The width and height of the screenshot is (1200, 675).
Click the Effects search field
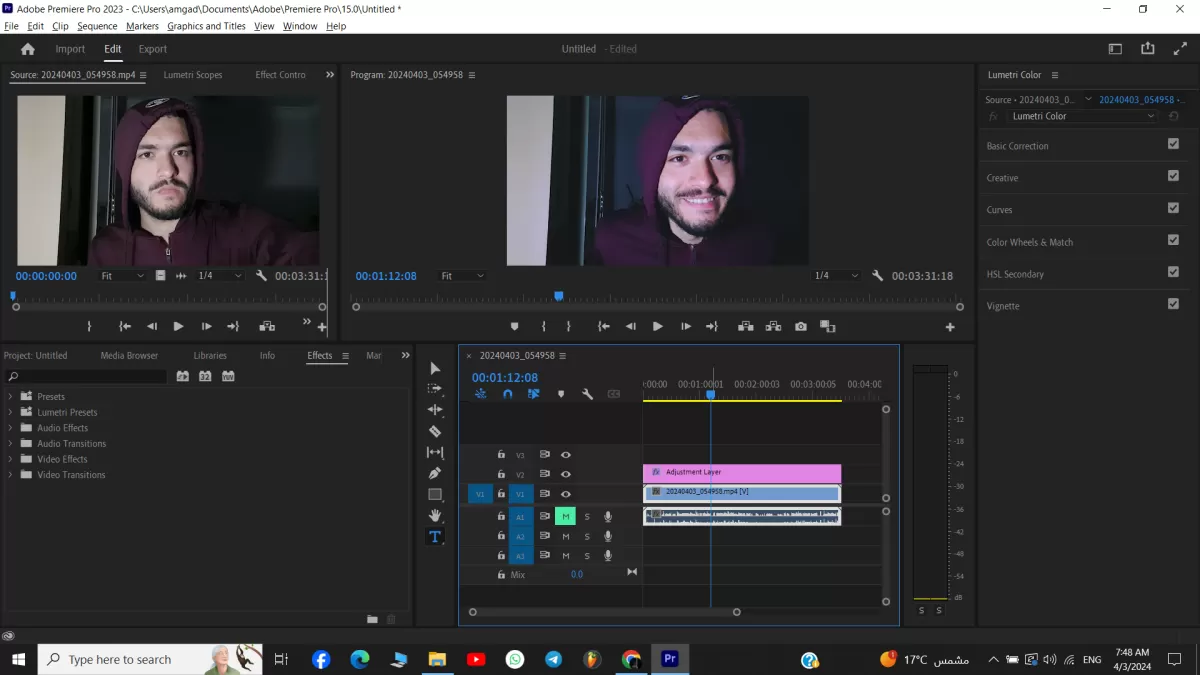(x=86, y=376)
